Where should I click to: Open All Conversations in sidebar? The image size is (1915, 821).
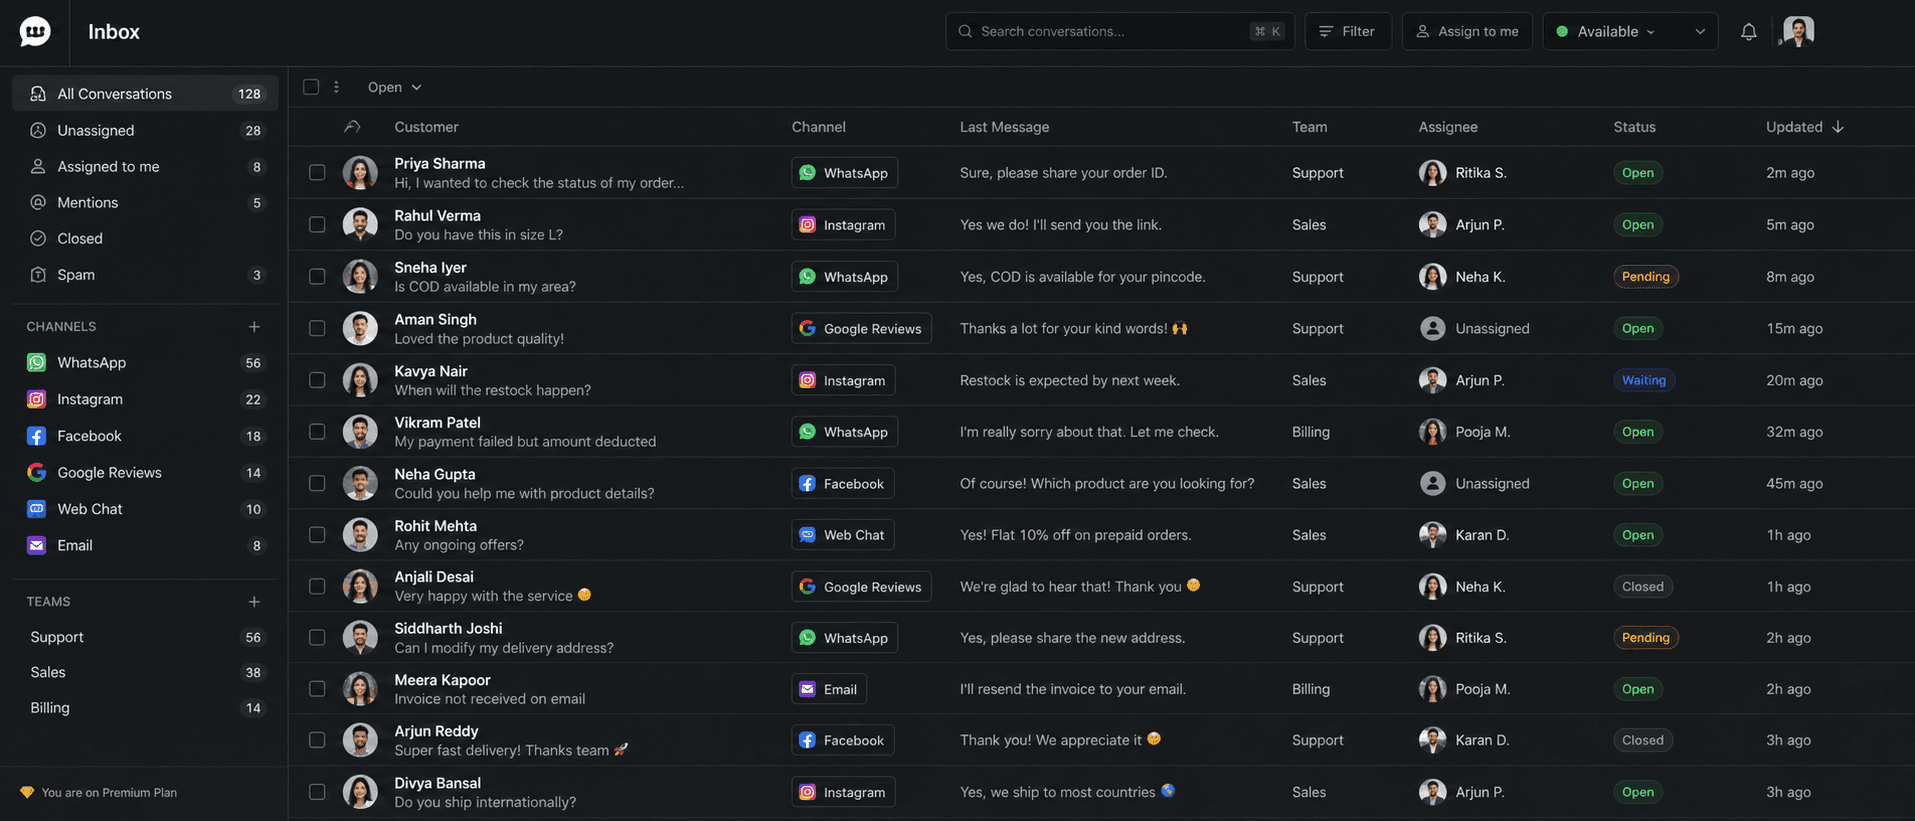click(x=145, y=94)
